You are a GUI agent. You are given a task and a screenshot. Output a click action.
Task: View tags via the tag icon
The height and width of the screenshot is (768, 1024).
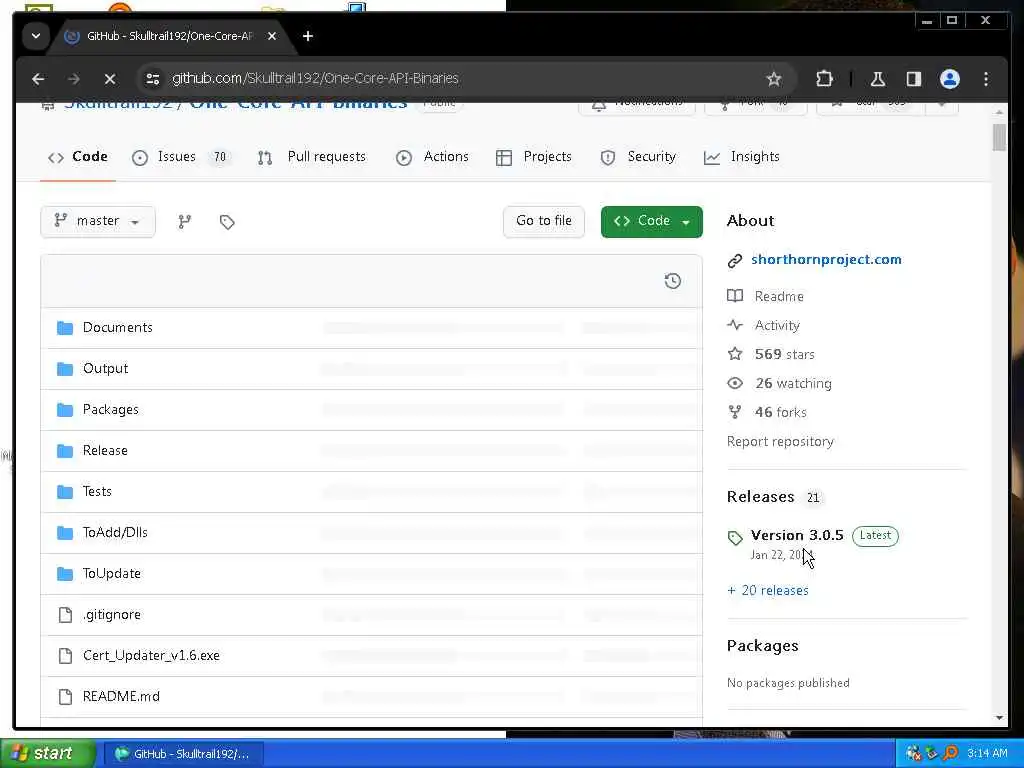[x=227, y=222]
